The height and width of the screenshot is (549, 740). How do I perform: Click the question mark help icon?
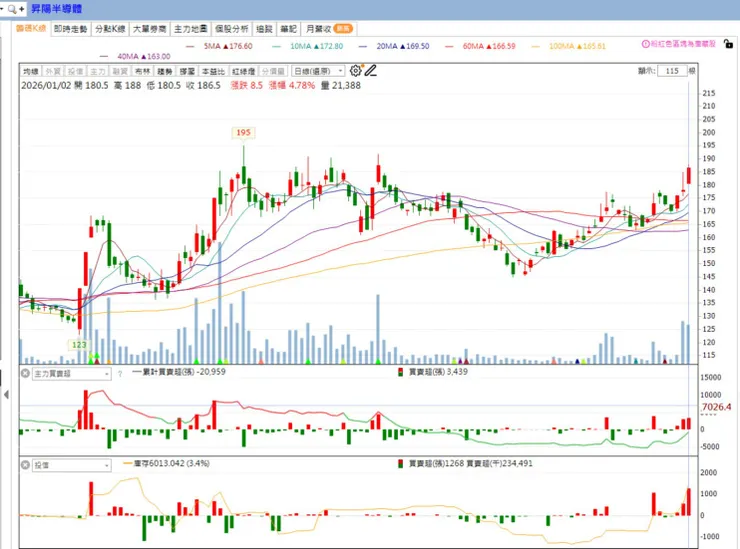pyautogui.click(x=120, y=374)
